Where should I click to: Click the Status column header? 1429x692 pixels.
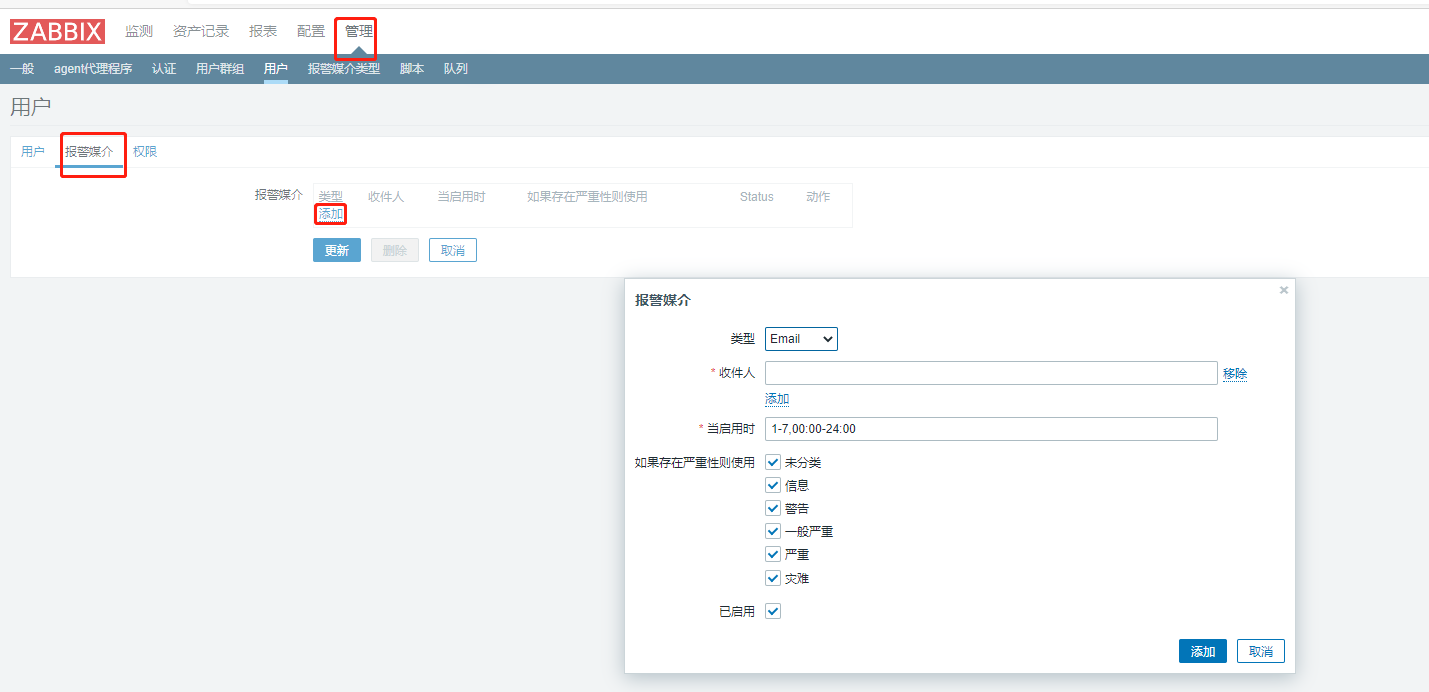(x=757, y=197)
